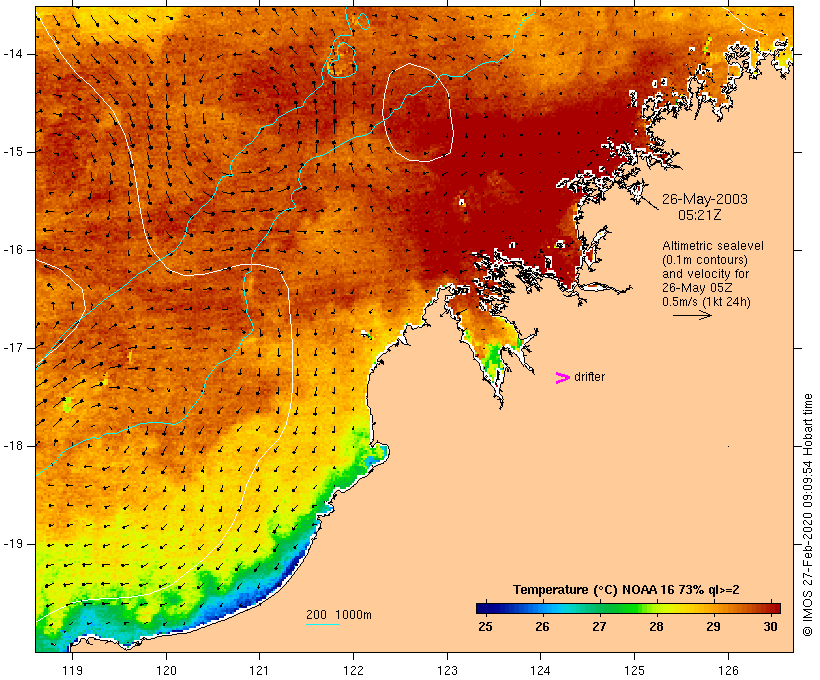Click the 'Altimetric sealevel' caption line
This screenshot has height=680, width=820.
click(713, 245)
